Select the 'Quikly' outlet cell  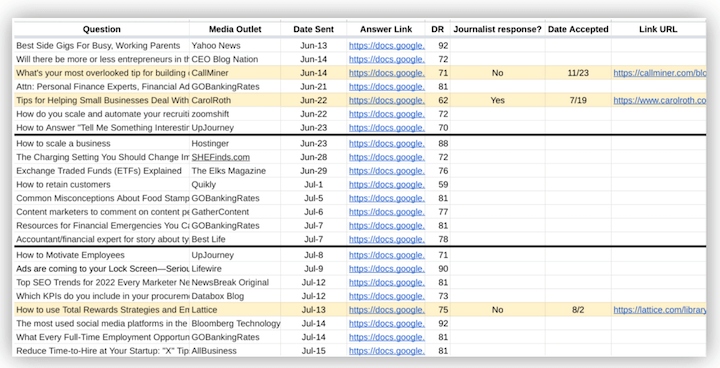point(235,184)
